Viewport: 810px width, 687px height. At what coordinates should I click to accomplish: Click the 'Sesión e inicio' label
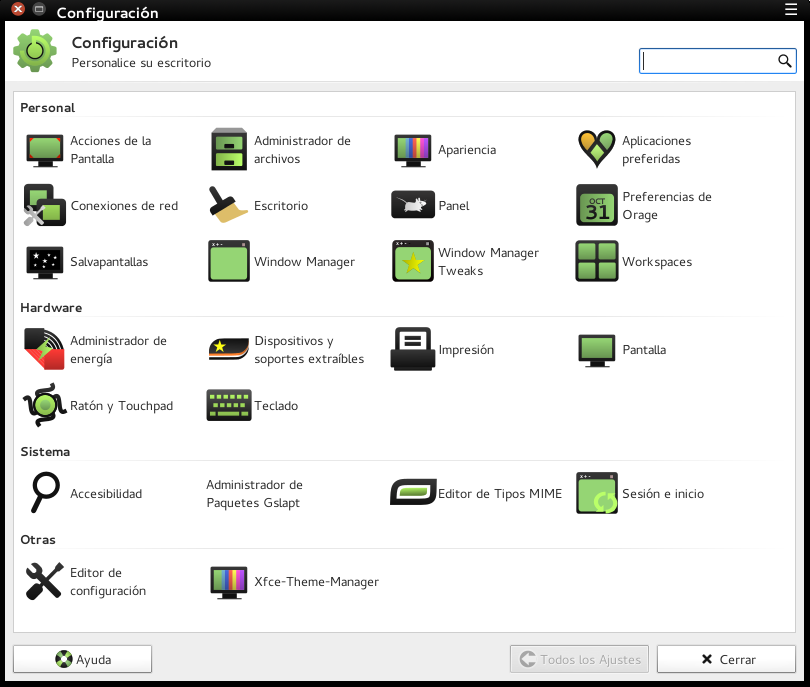pyautogui.click(x=663, y=494)
